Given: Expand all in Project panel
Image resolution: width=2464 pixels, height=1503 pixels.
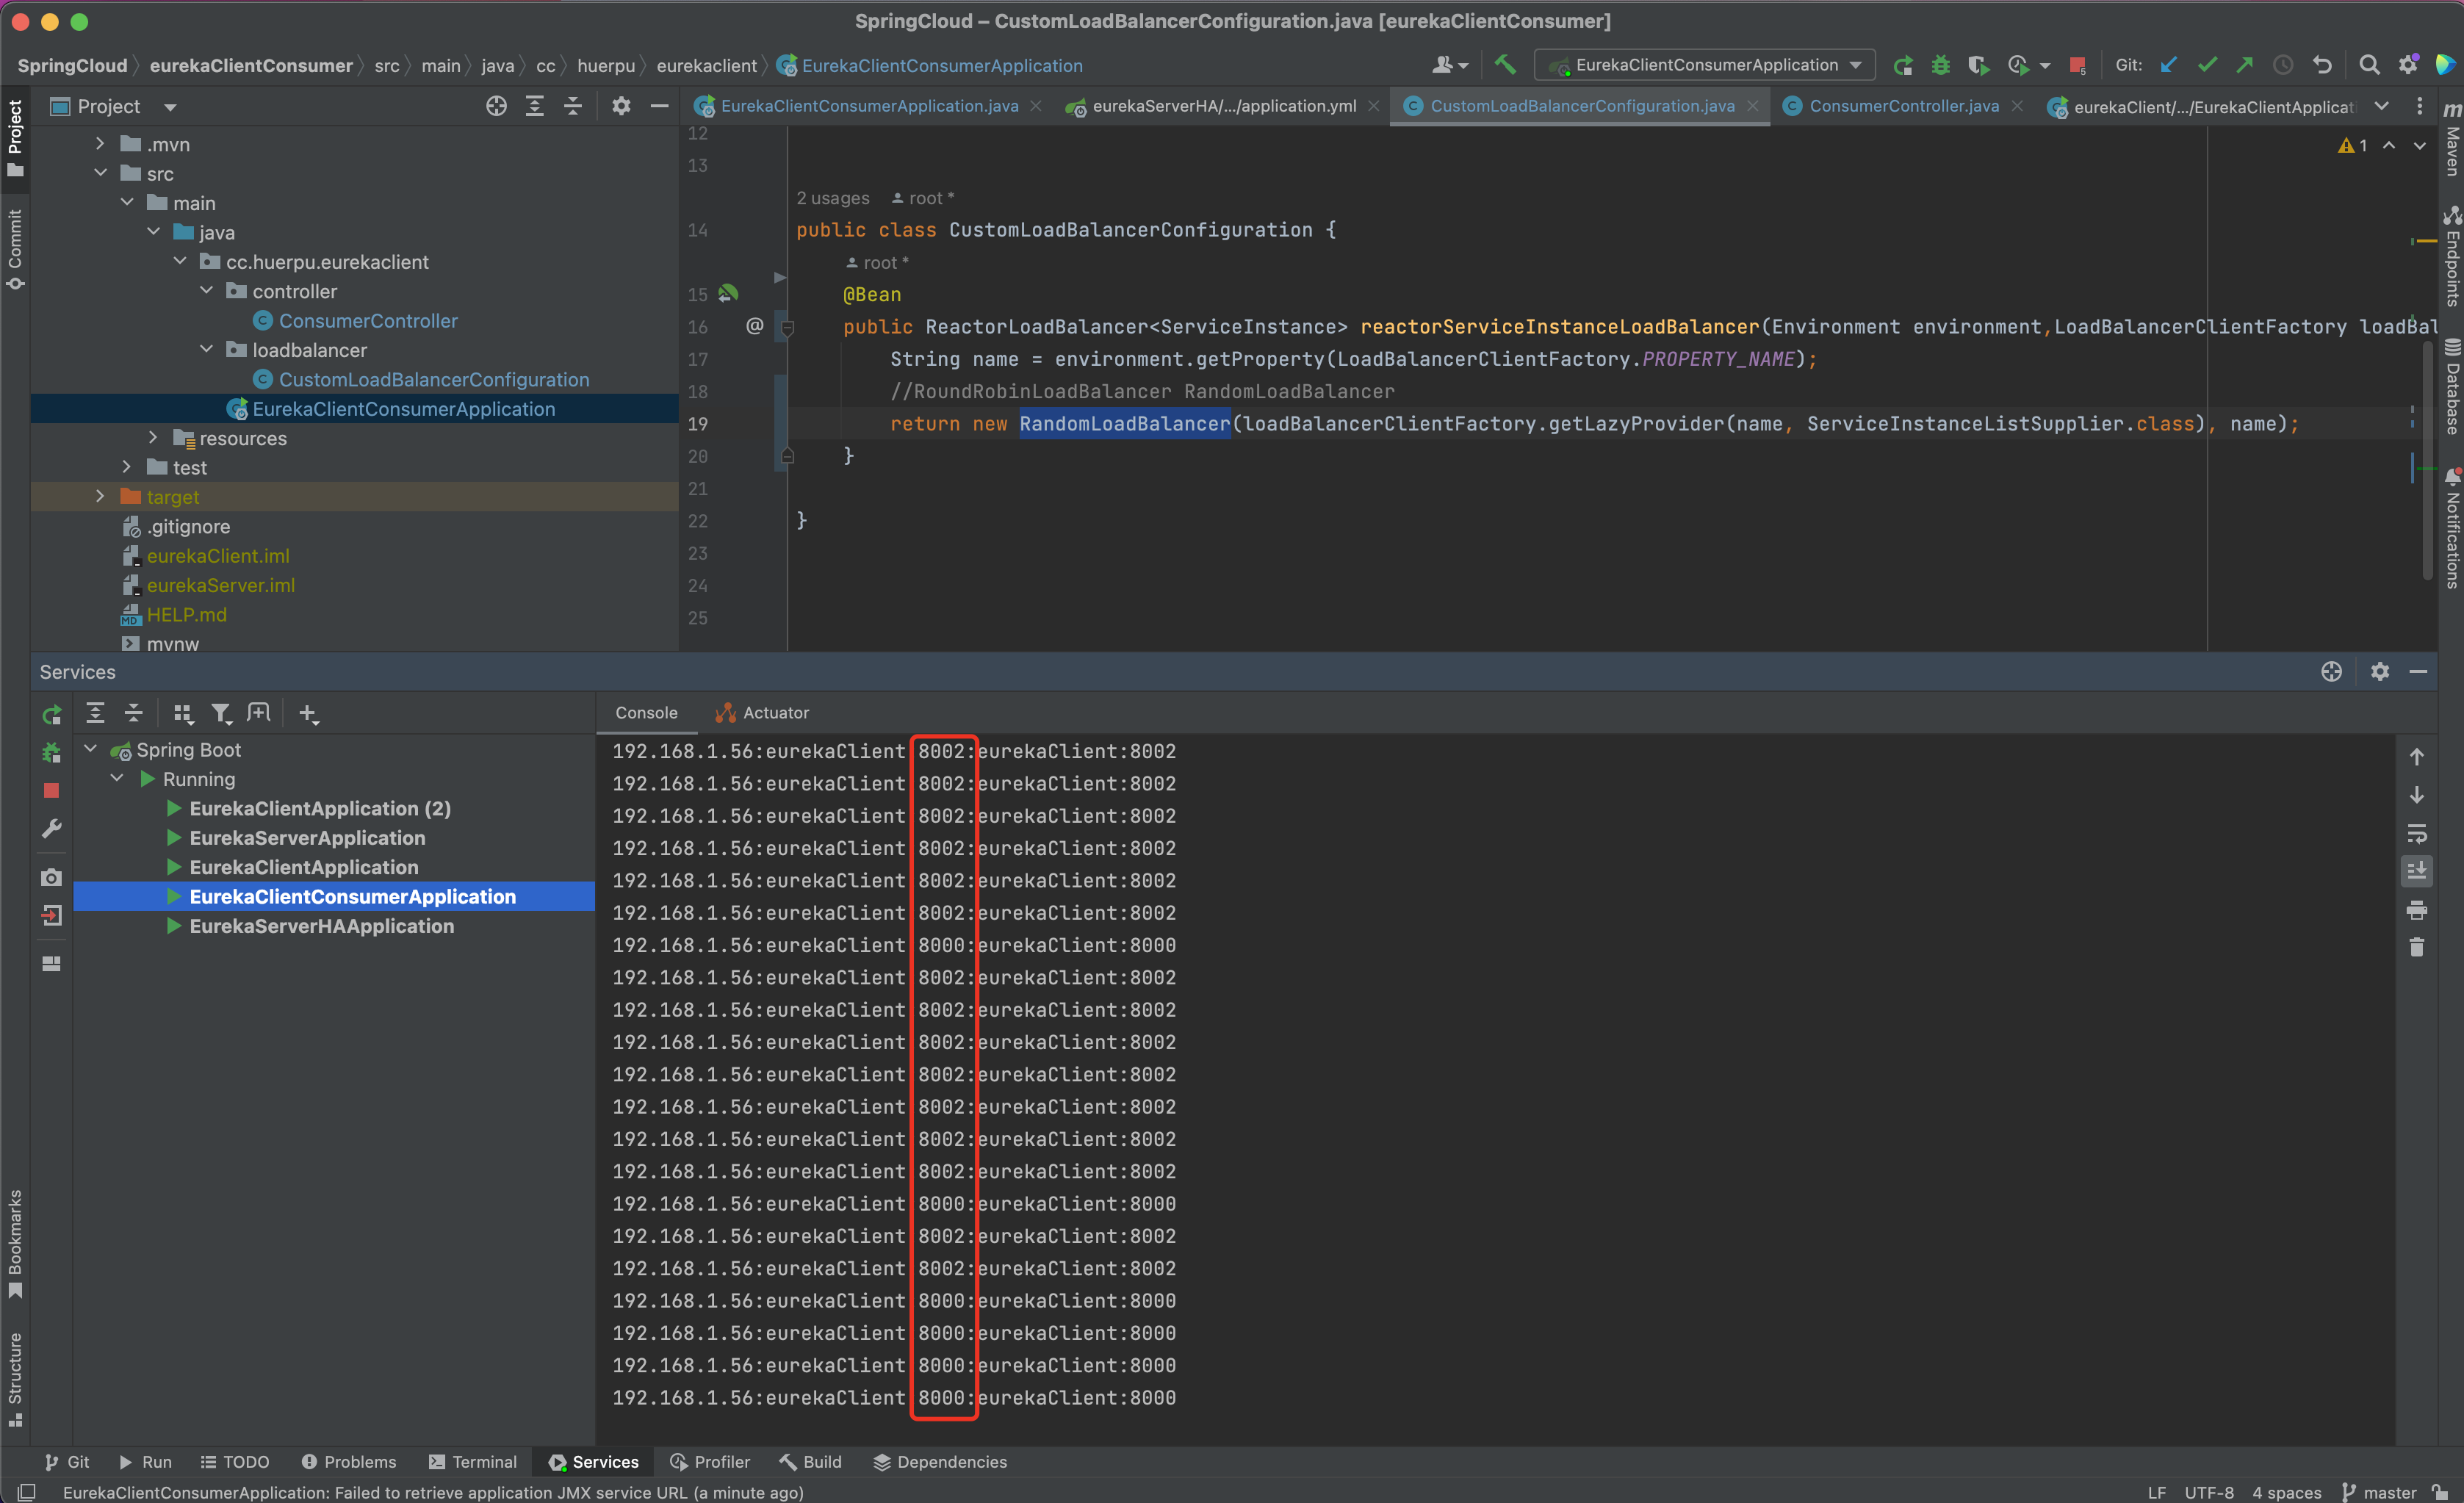Looking at the screenshot, I should (x=535, y=106).
